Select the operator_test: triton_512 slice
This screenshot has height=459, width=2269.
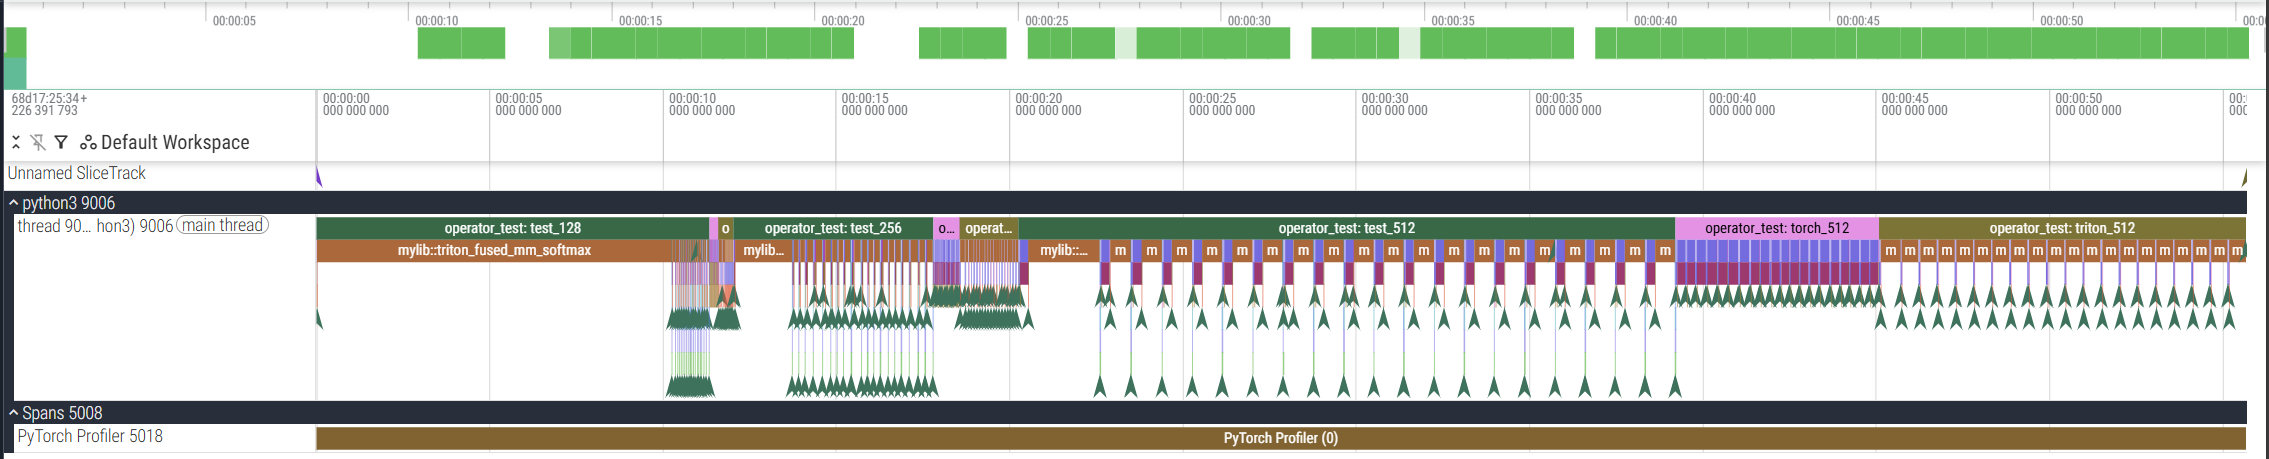(x=2061, y=228)
